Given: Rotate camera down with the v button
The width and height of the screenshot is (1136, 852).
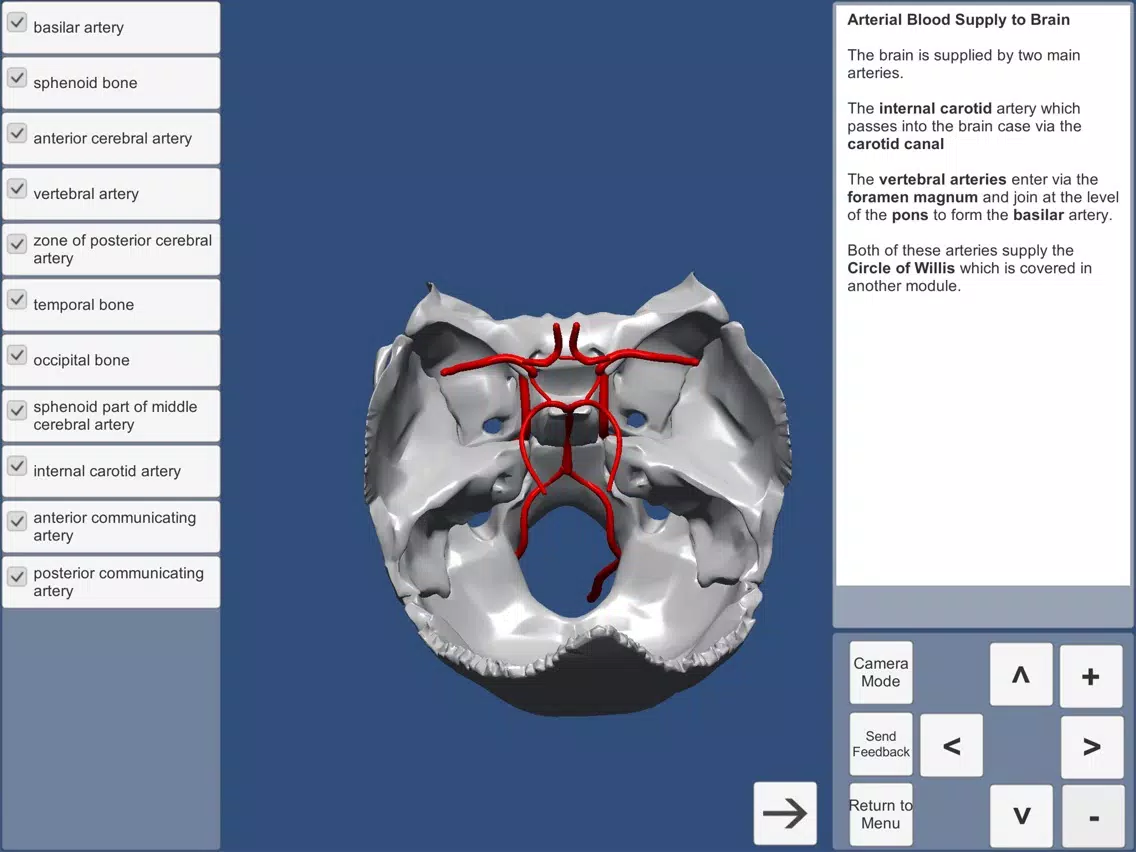Looking at the screenshot, I should click(1021, 816).
